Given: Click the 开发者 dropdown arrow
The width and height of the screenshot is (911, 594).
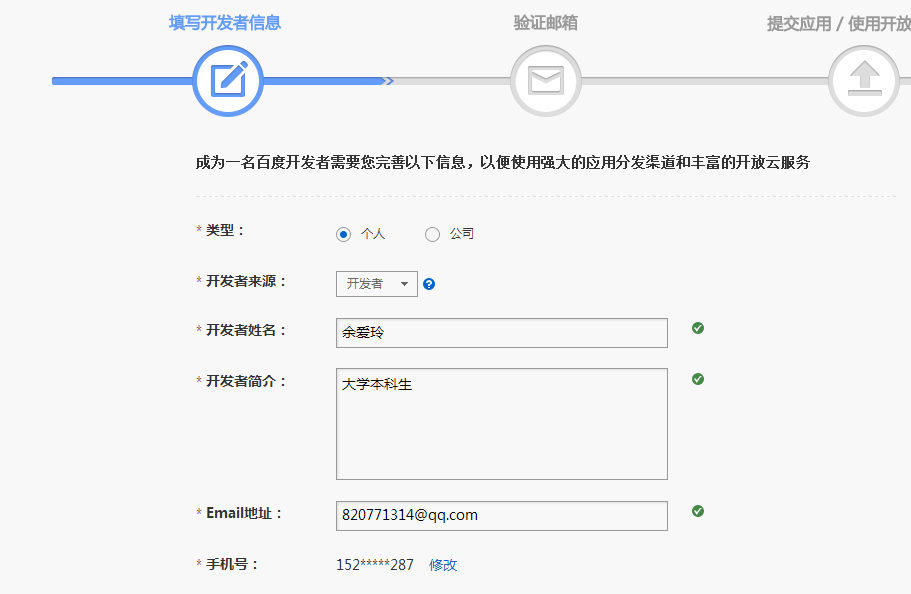Looking at the screenshot, I should click(404, 284).
